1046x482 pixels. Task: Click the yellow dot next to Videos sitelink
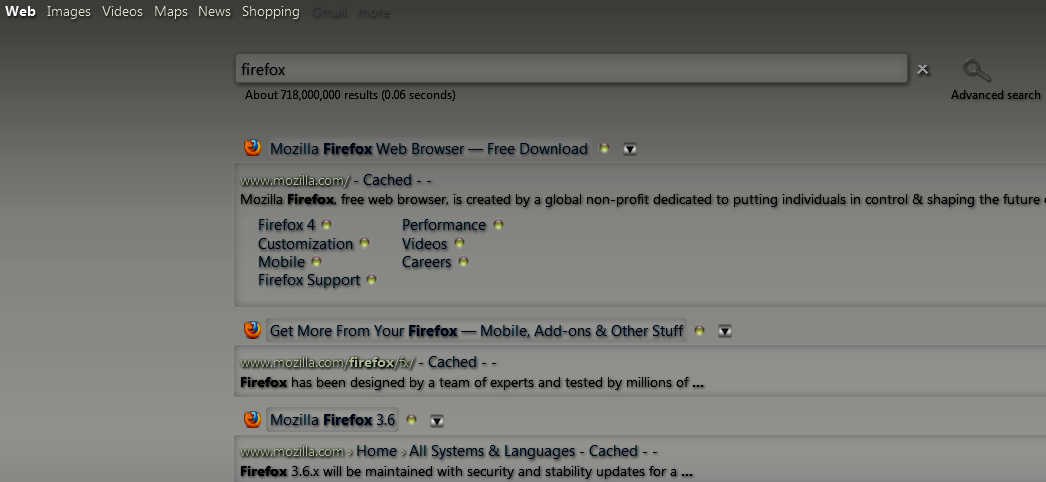tap(459, 243)
